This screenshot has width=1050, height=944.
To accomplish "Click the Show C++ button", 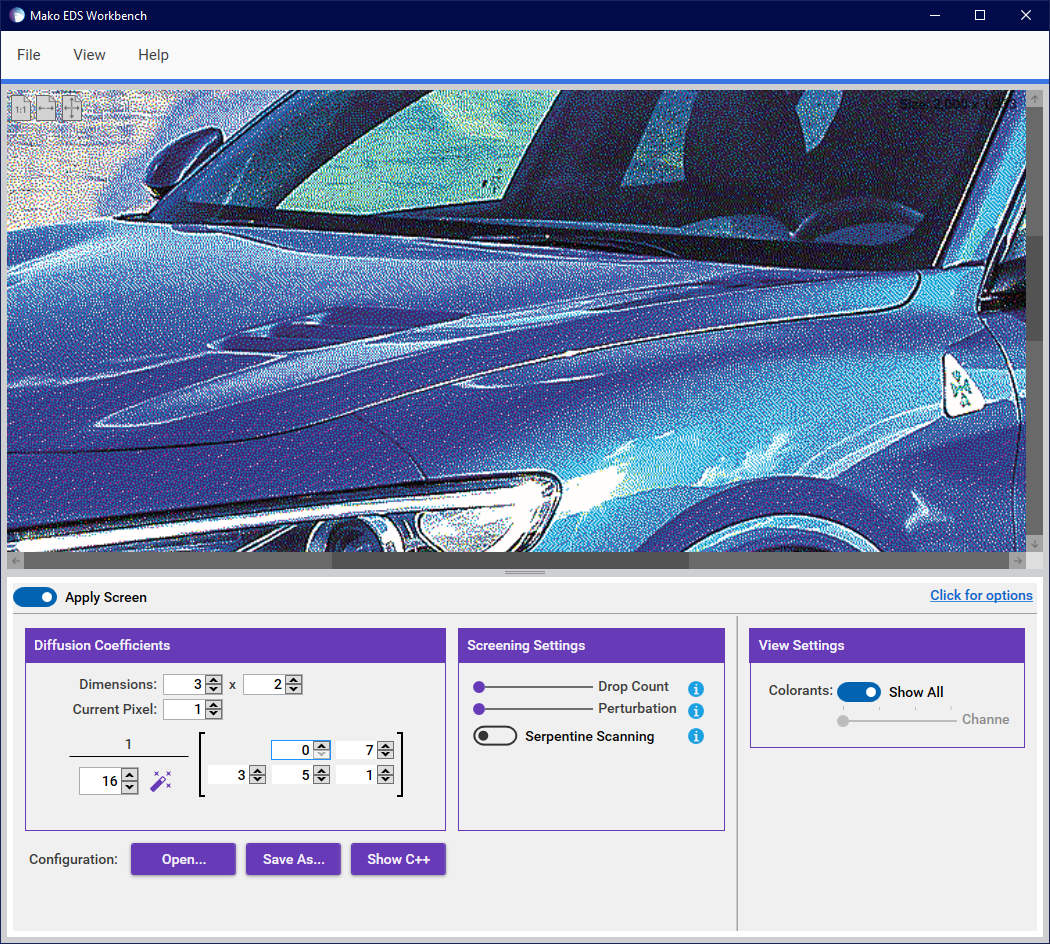I will [x=398, y=859].
